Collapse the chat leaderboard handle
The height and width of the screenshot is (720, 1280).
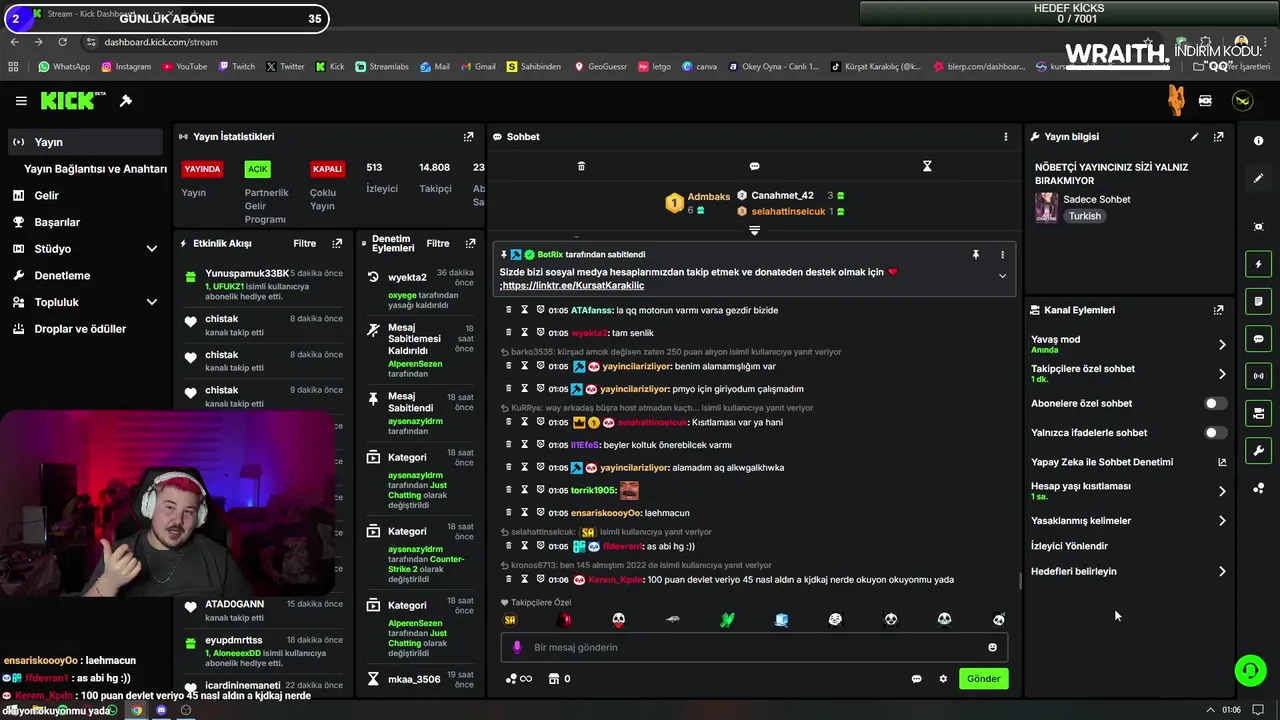[x=754, y=230]
